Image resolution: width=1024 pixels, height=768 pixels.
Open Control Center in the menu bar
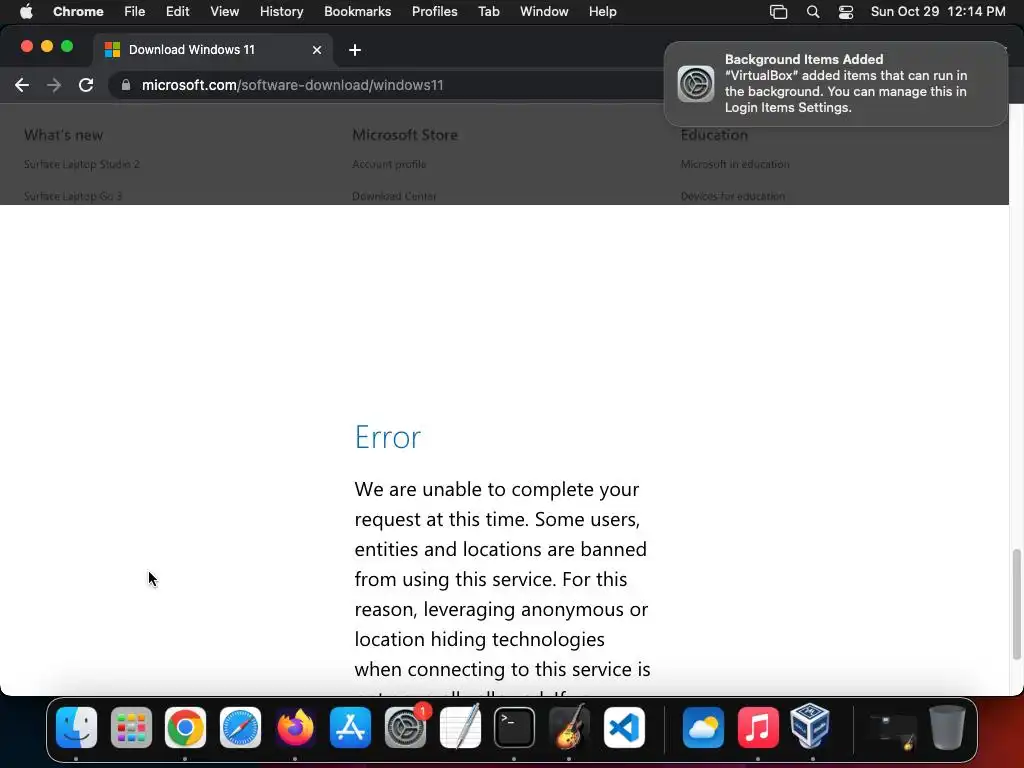846,12
